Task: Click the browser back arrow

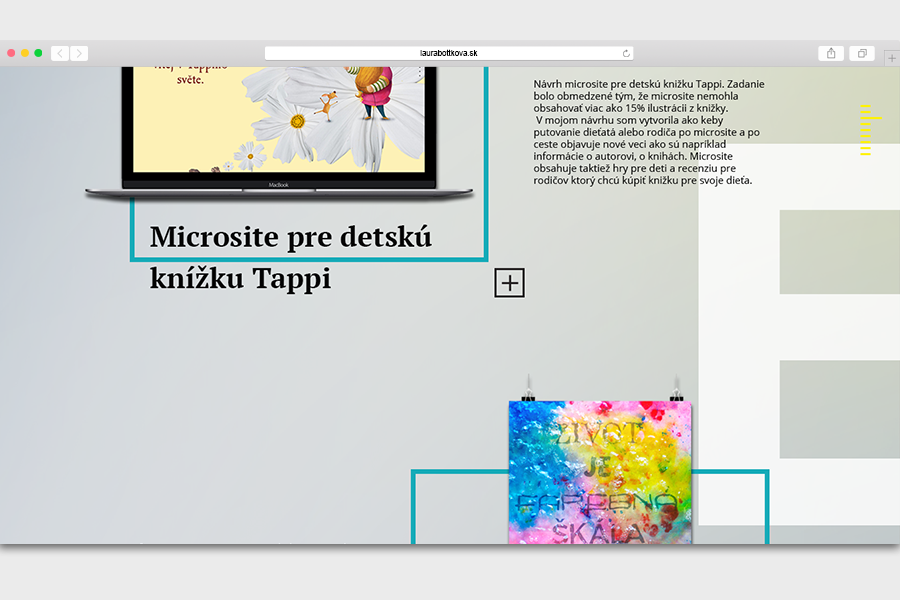Action: pyautogui.click(x=60, y=53)
